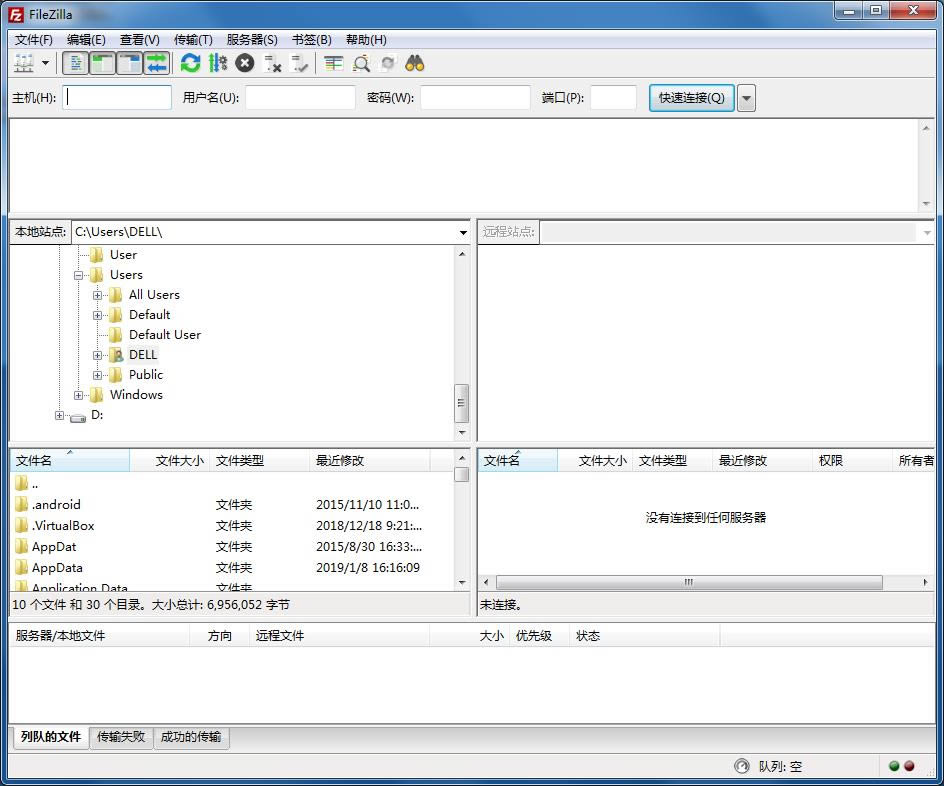
Task: Open the 服务器(S) menu
Action: coord(252,40)
